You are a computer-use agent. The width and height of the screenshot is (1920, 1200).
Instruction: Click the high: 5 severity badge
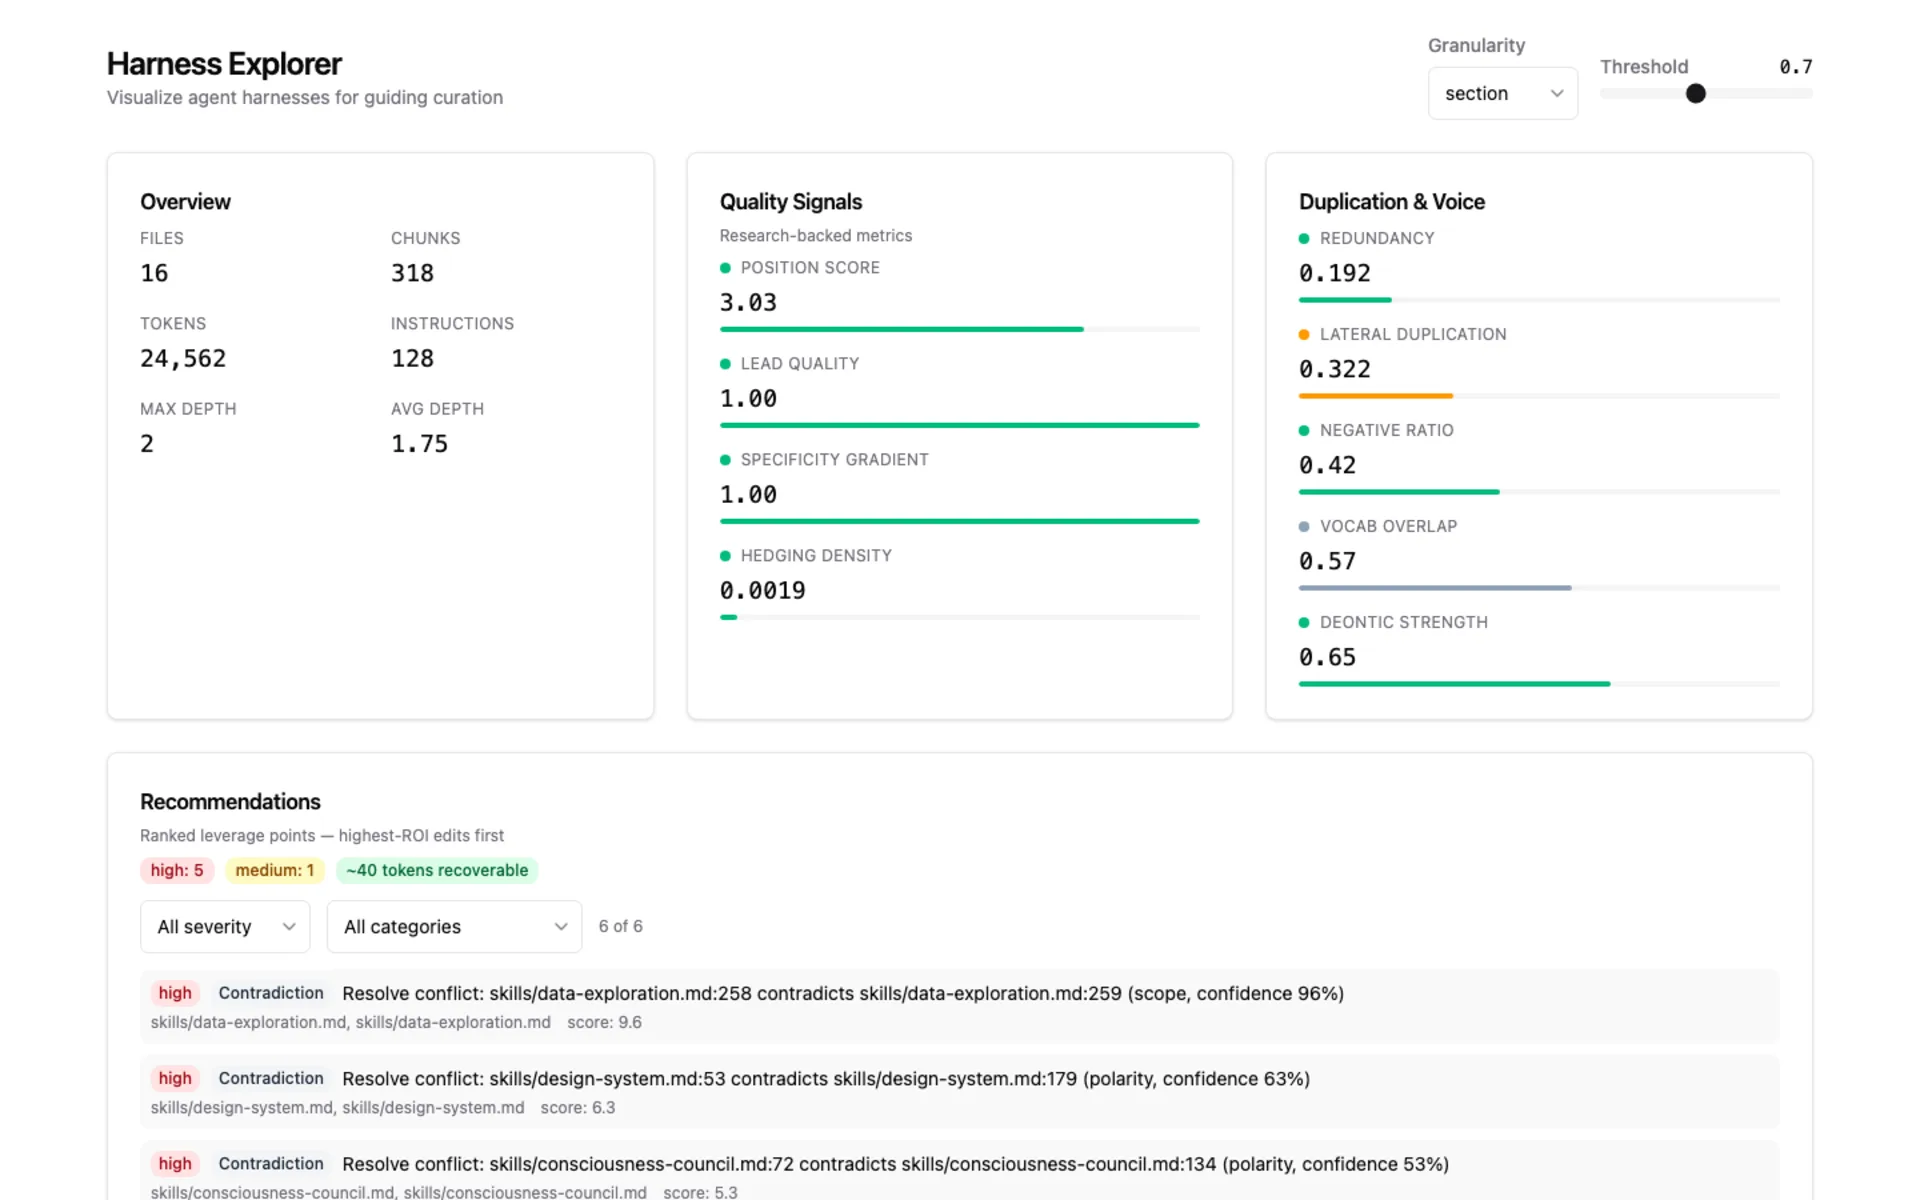point(177,870)
